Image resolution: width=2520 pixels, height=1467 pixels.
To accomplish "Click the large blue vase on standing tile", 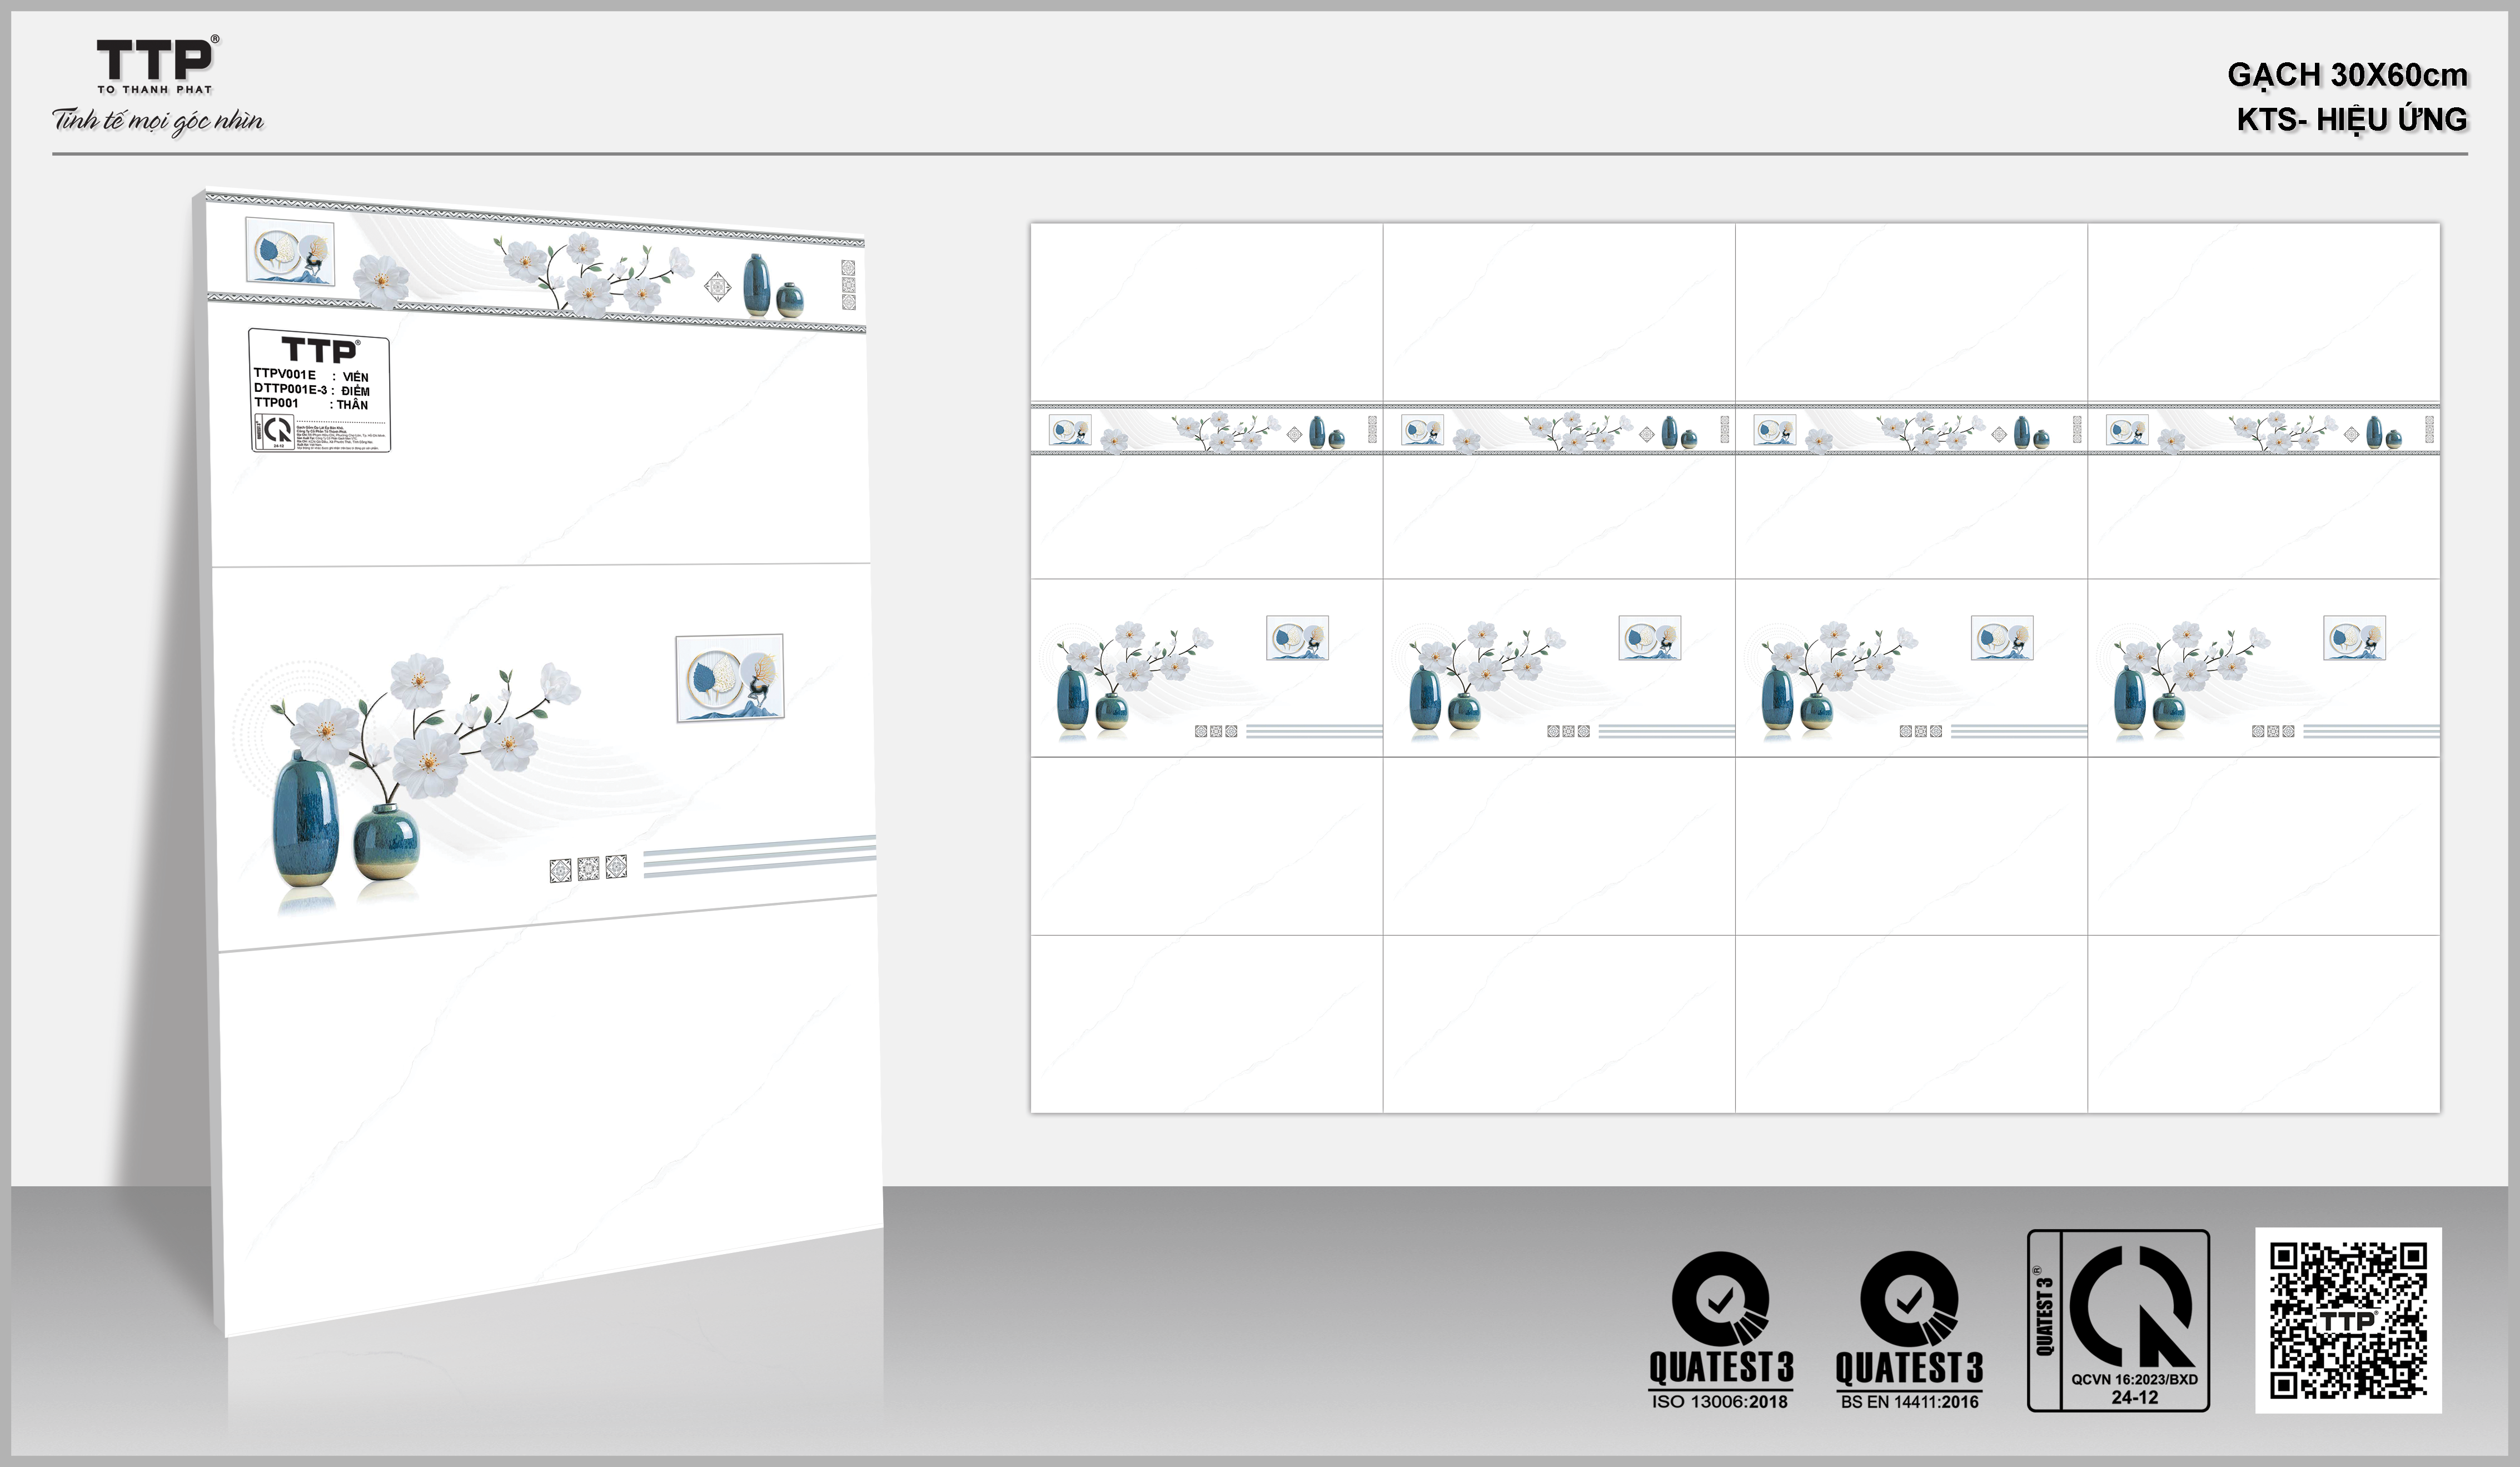I will pos(305,820).
